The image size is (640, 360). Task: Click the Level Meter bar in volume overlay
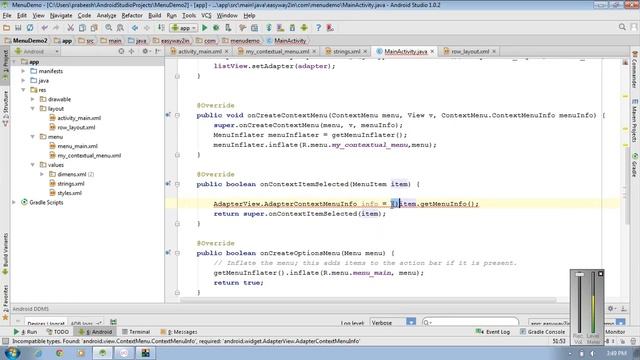pos(593,303)
